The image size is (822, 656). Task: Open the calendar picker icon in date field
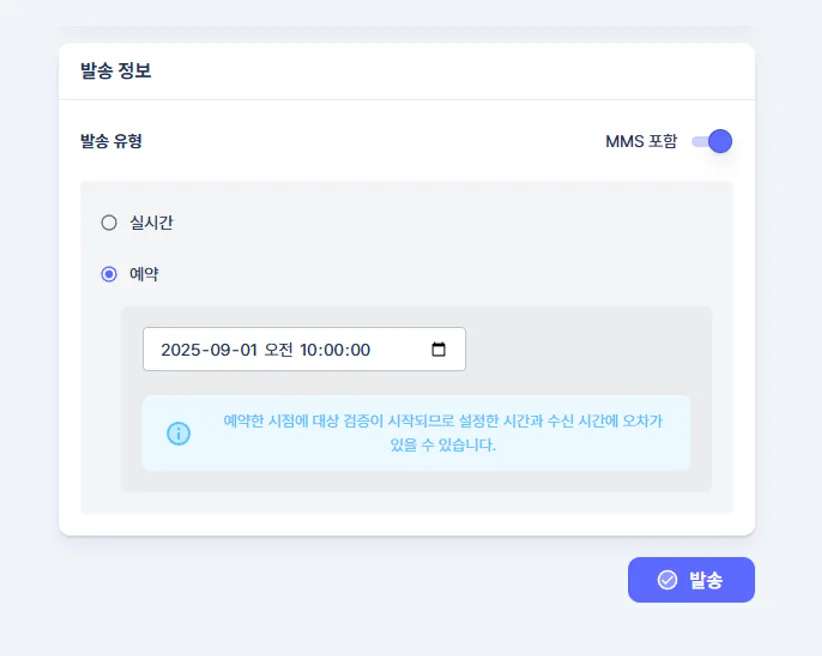pyautogui.click(x=438, y=350)
